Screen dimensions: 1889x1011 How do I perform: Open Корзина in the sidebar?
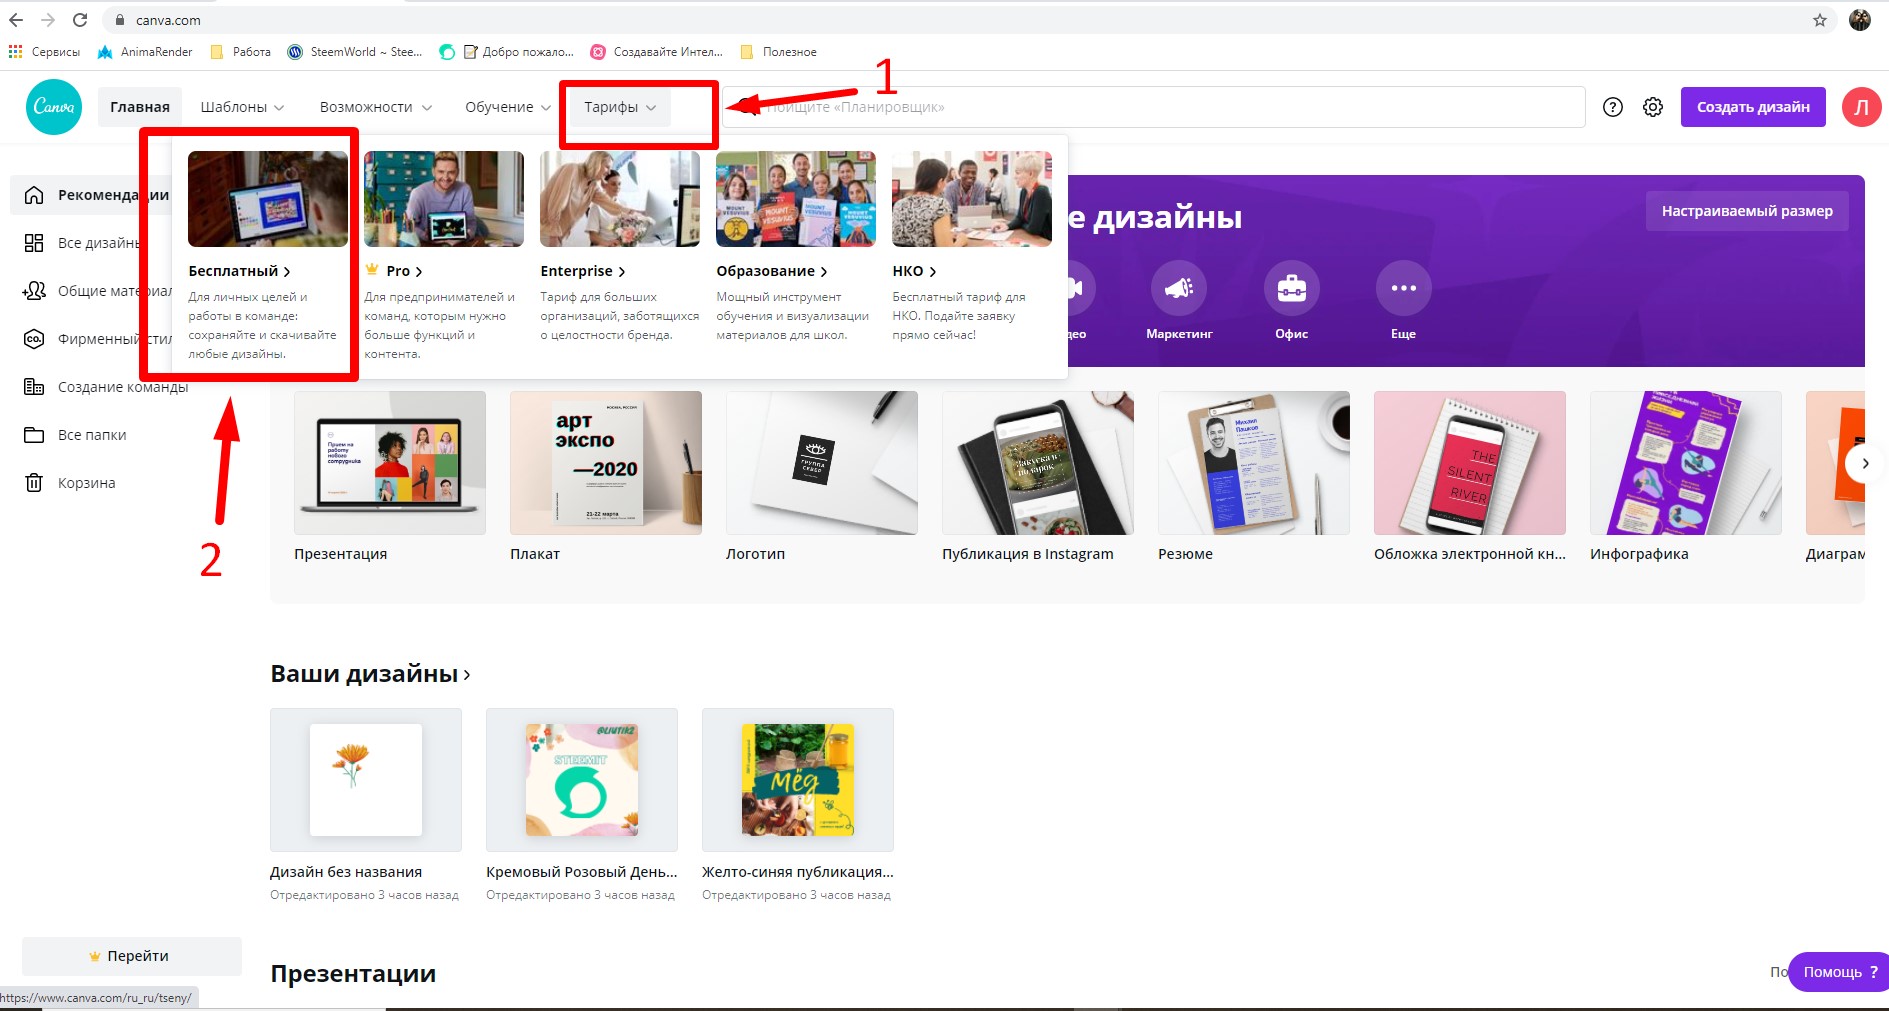pos(70,483)
